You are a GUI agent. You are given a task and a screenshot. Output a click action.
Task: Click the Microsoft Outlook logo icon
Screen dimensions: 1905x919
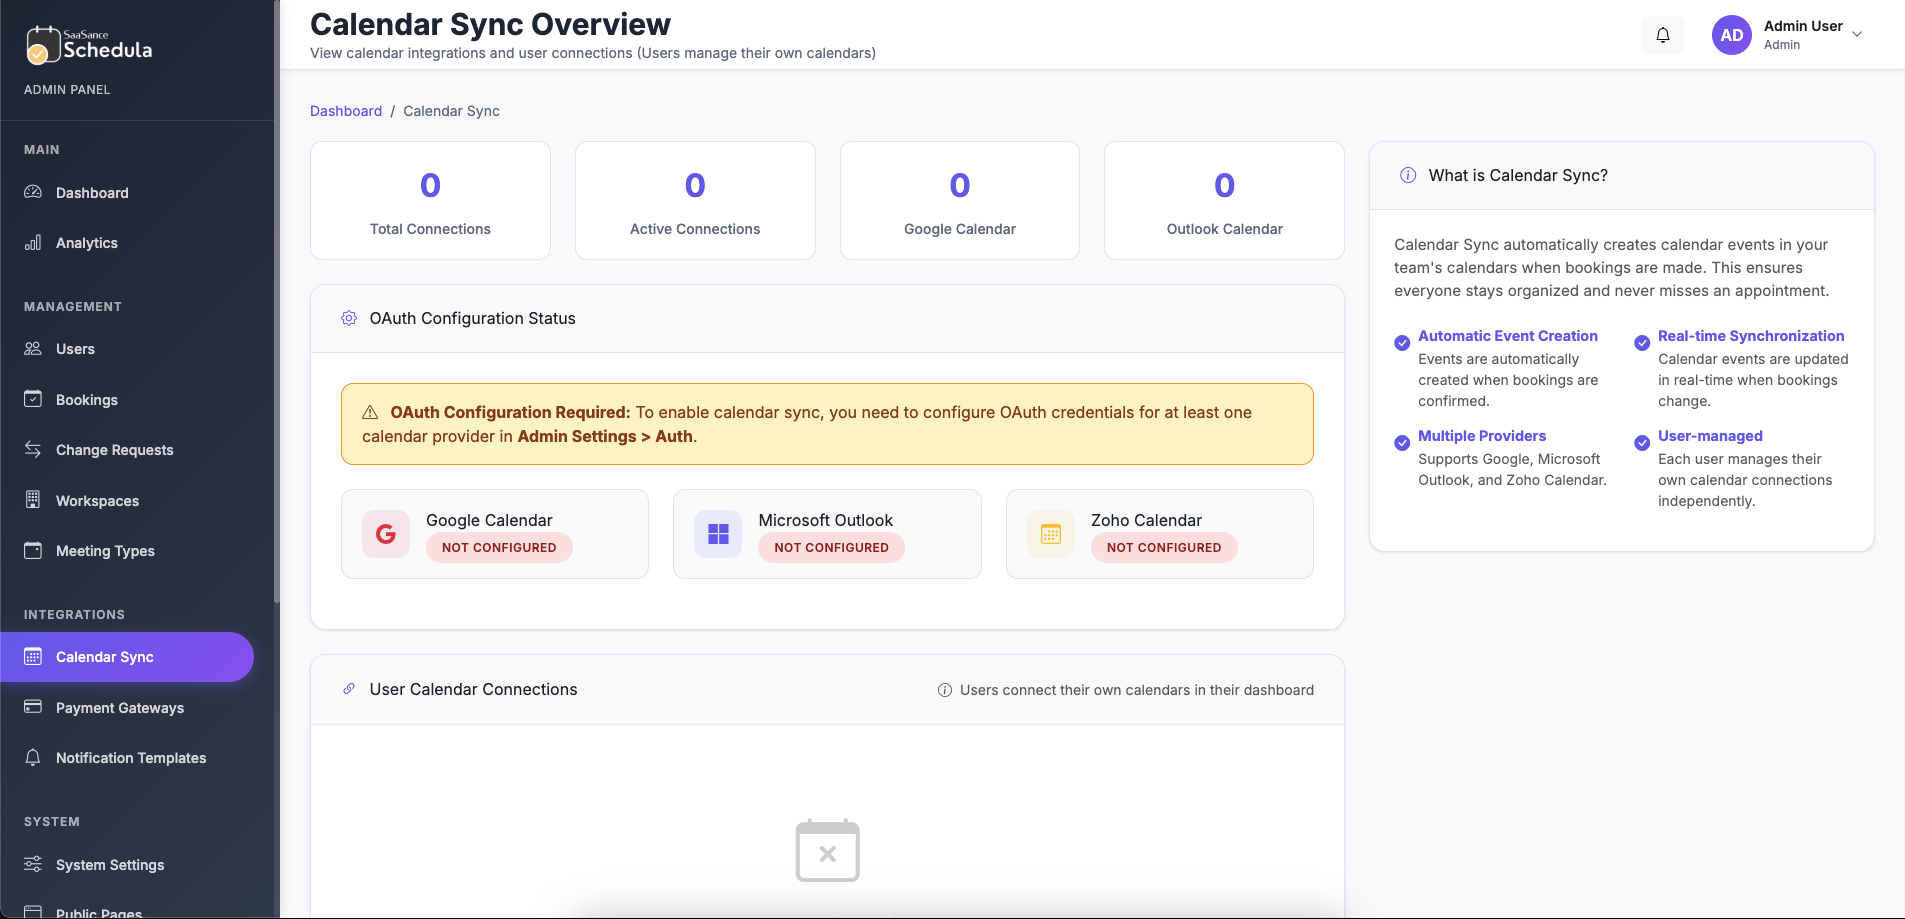(x=719, y=533)
